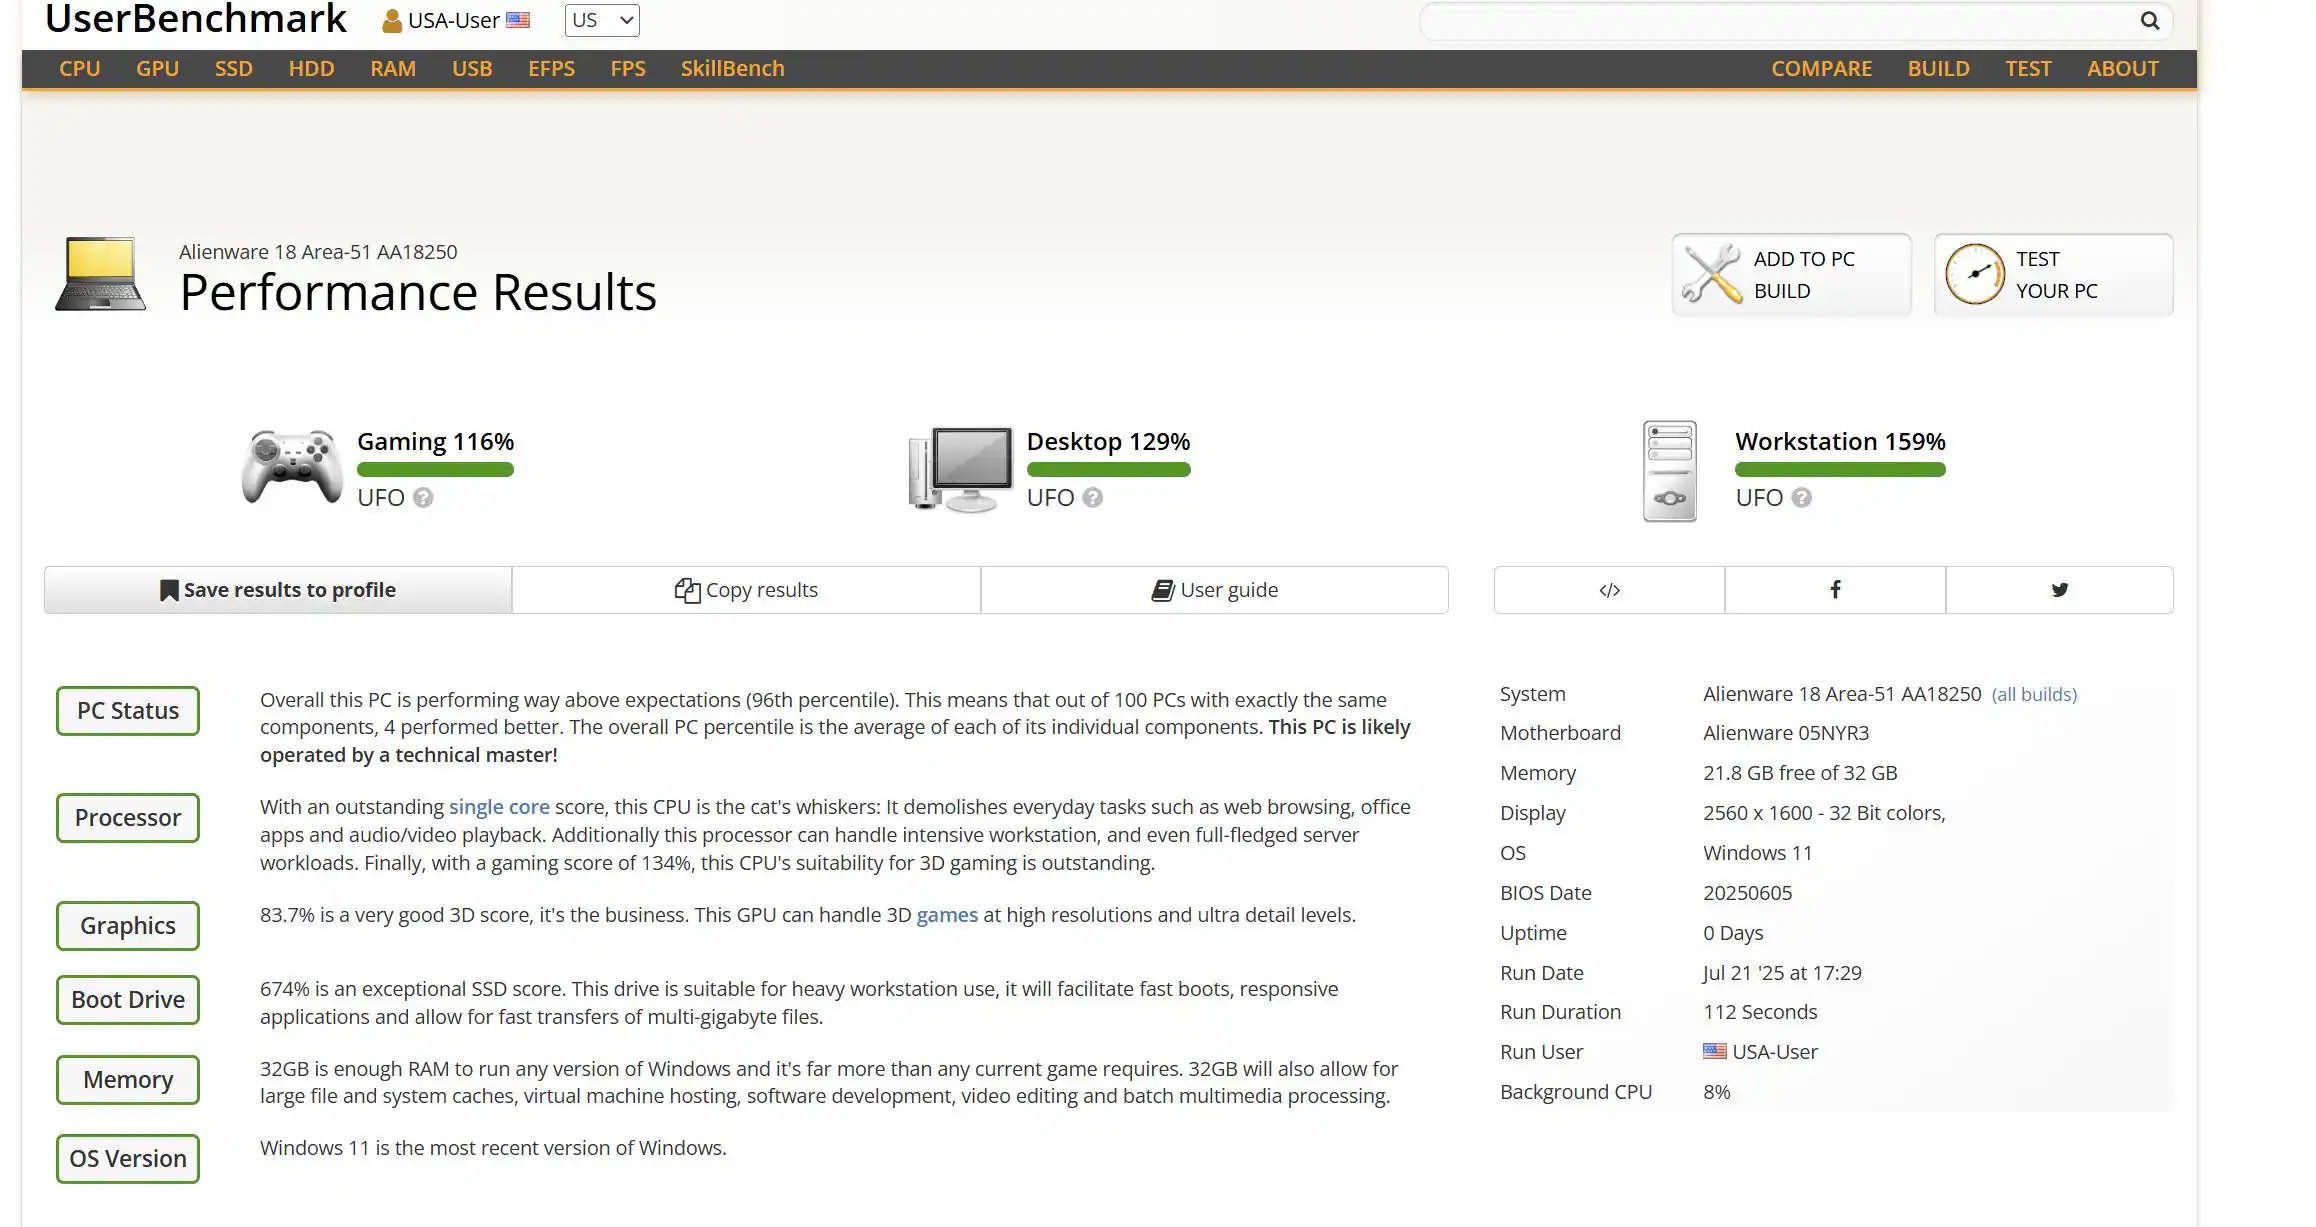
Task: Open the GPU menu item
Action: click(x=157, y=69)
